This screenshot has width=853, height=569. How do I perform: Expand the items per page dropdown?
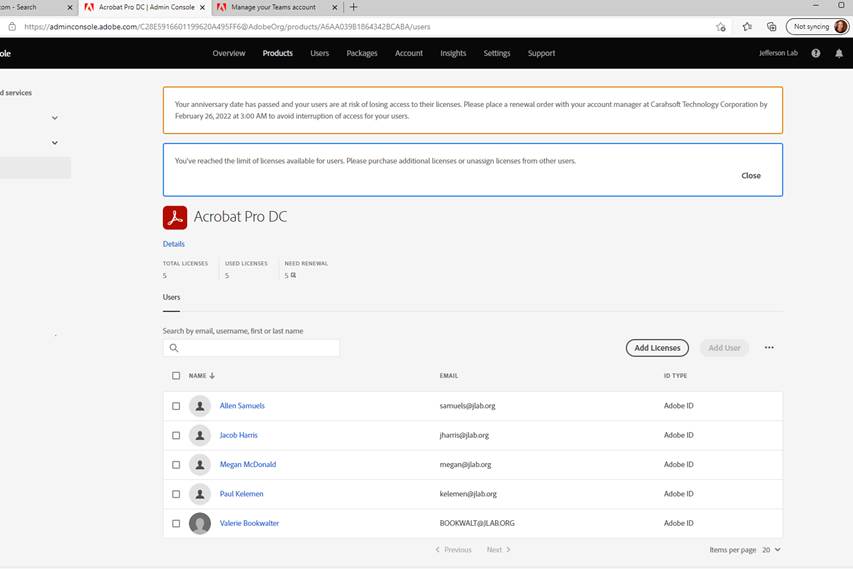point(771,550)
